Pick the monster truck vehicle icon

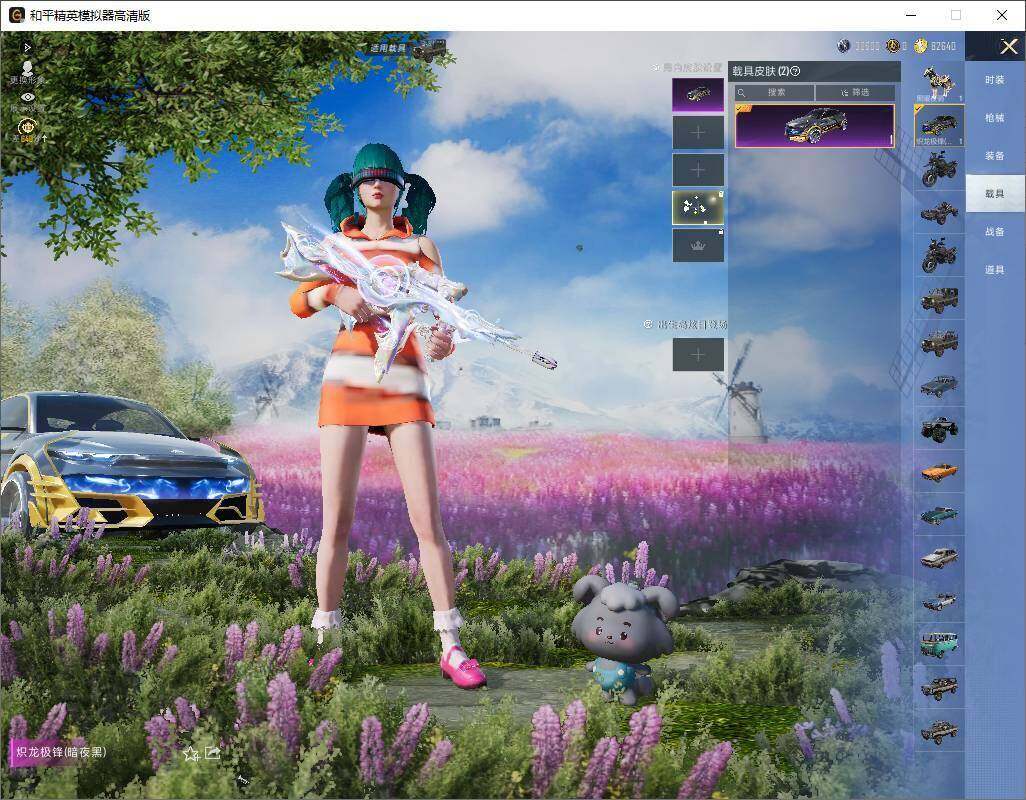coord(939,429)
